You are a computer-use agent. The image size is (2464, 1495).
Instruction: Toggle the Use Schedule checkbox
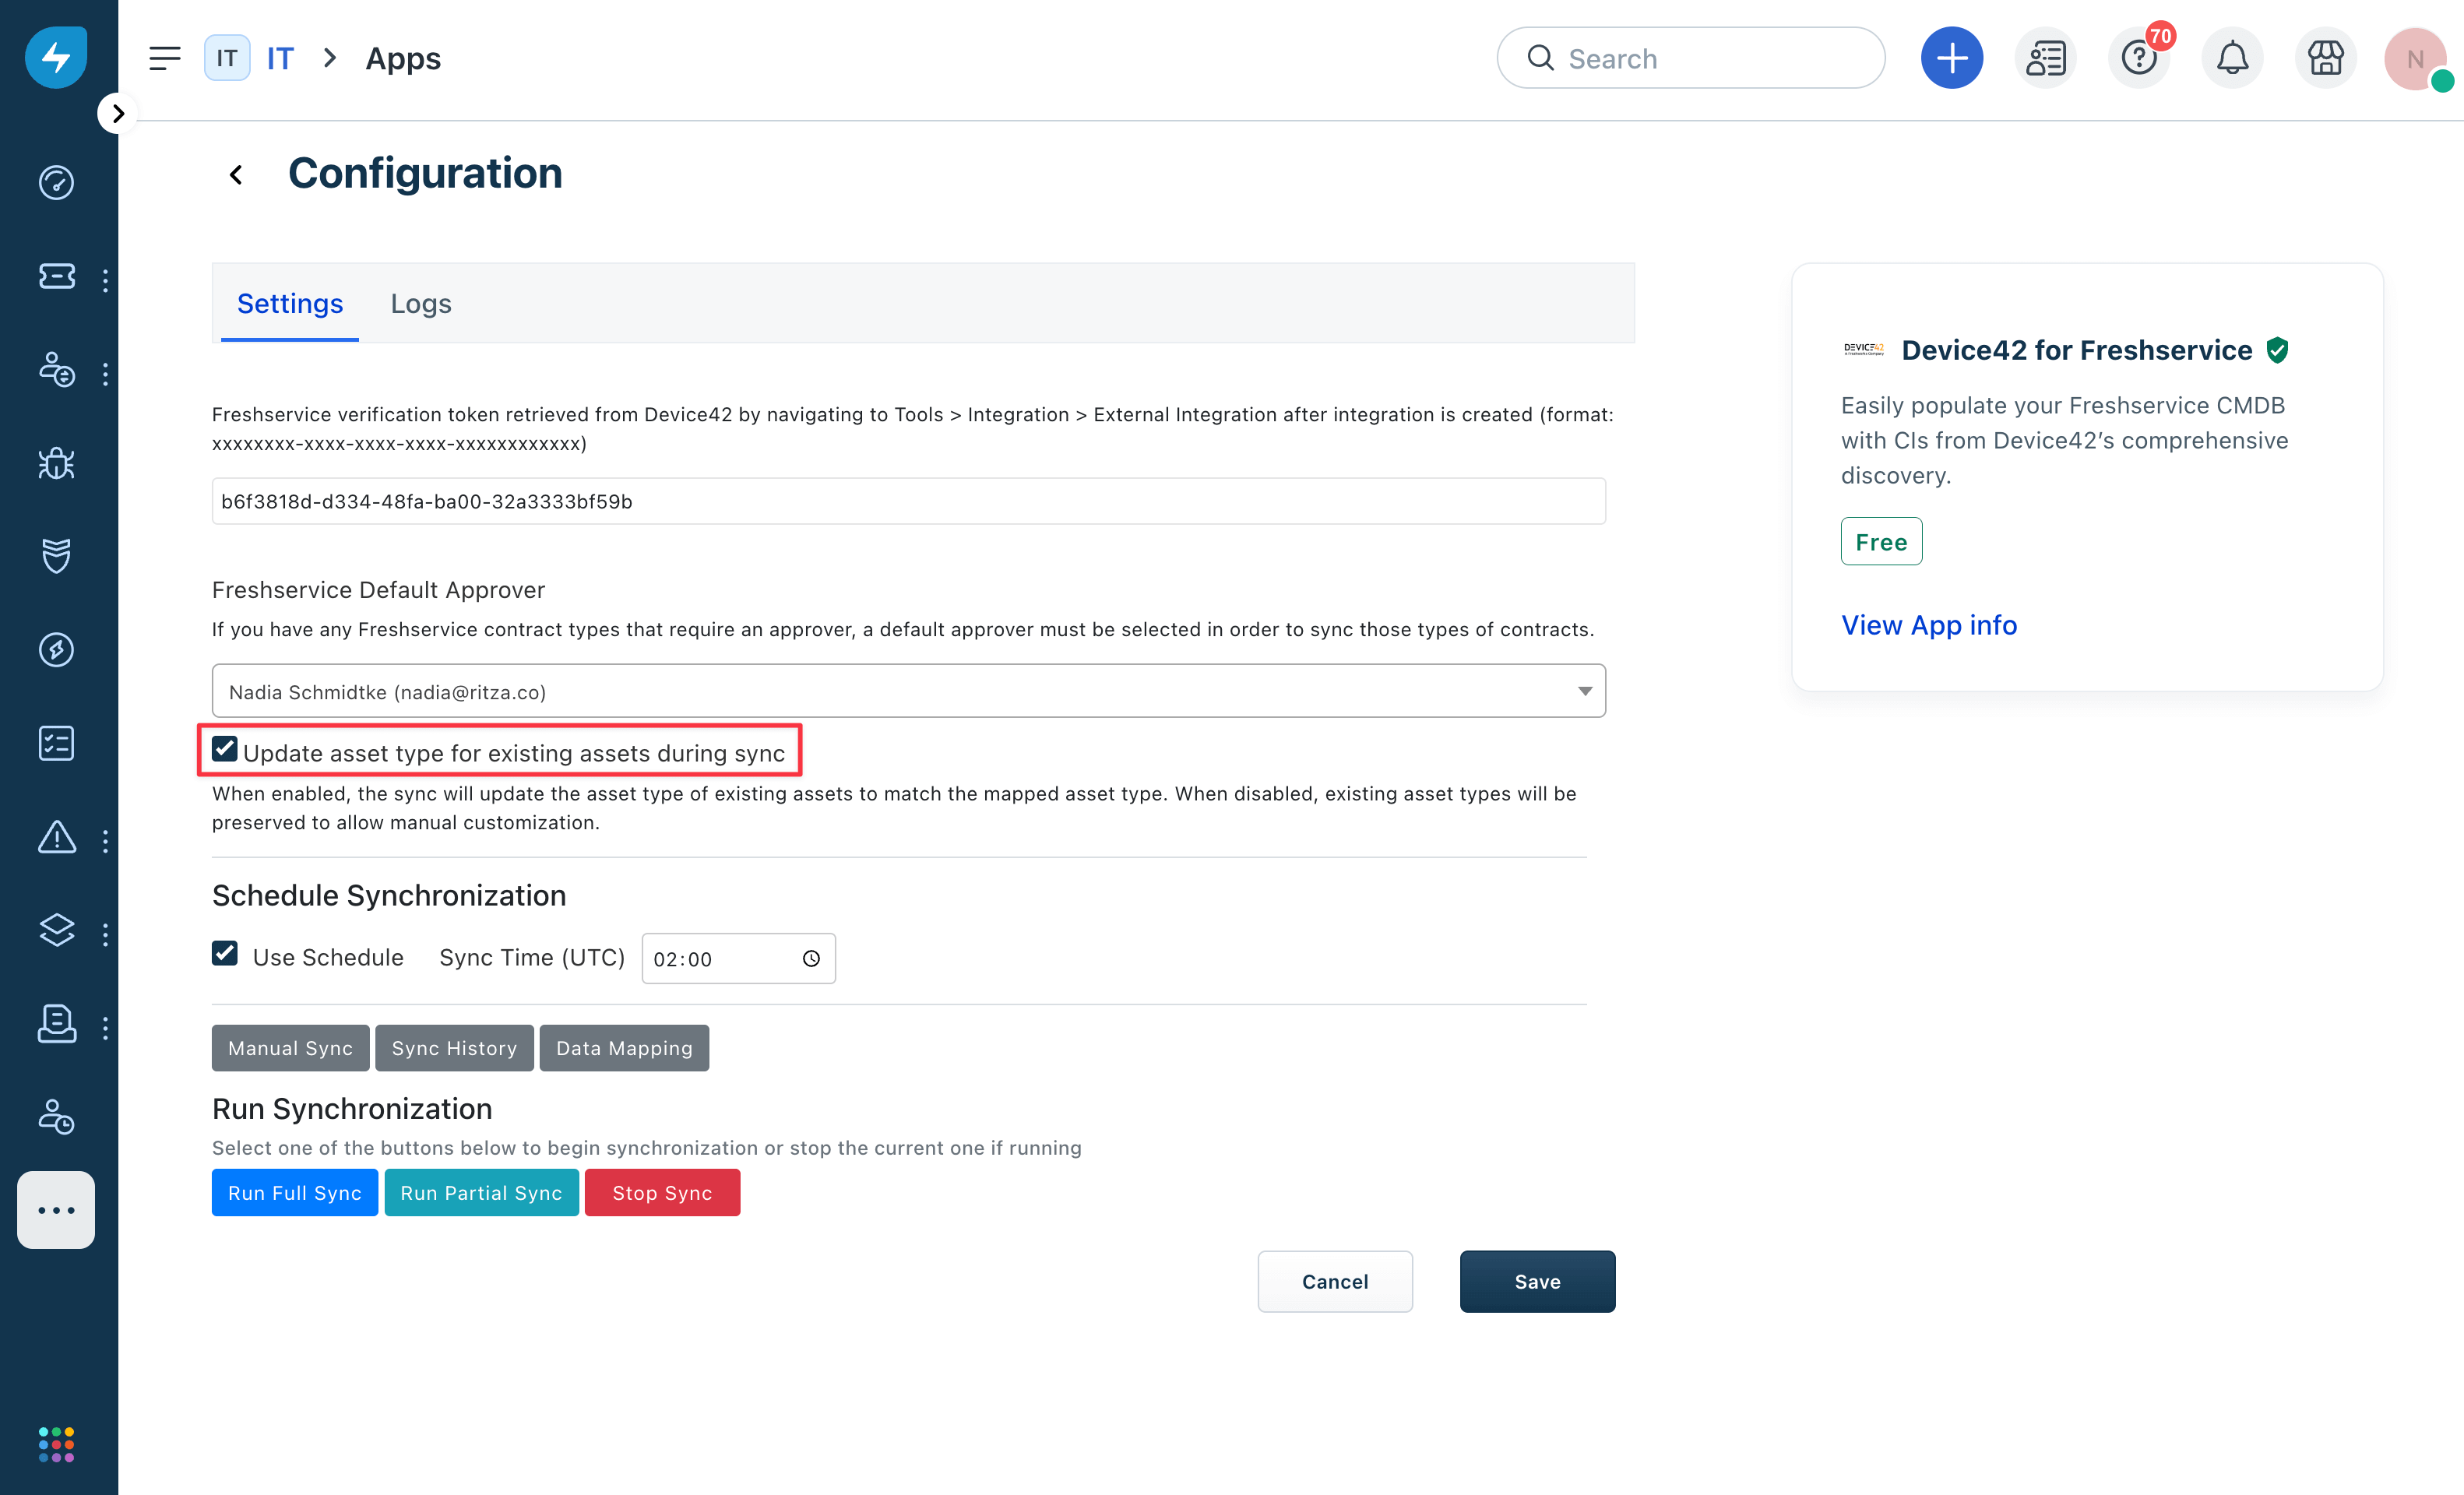coord(224,954)
